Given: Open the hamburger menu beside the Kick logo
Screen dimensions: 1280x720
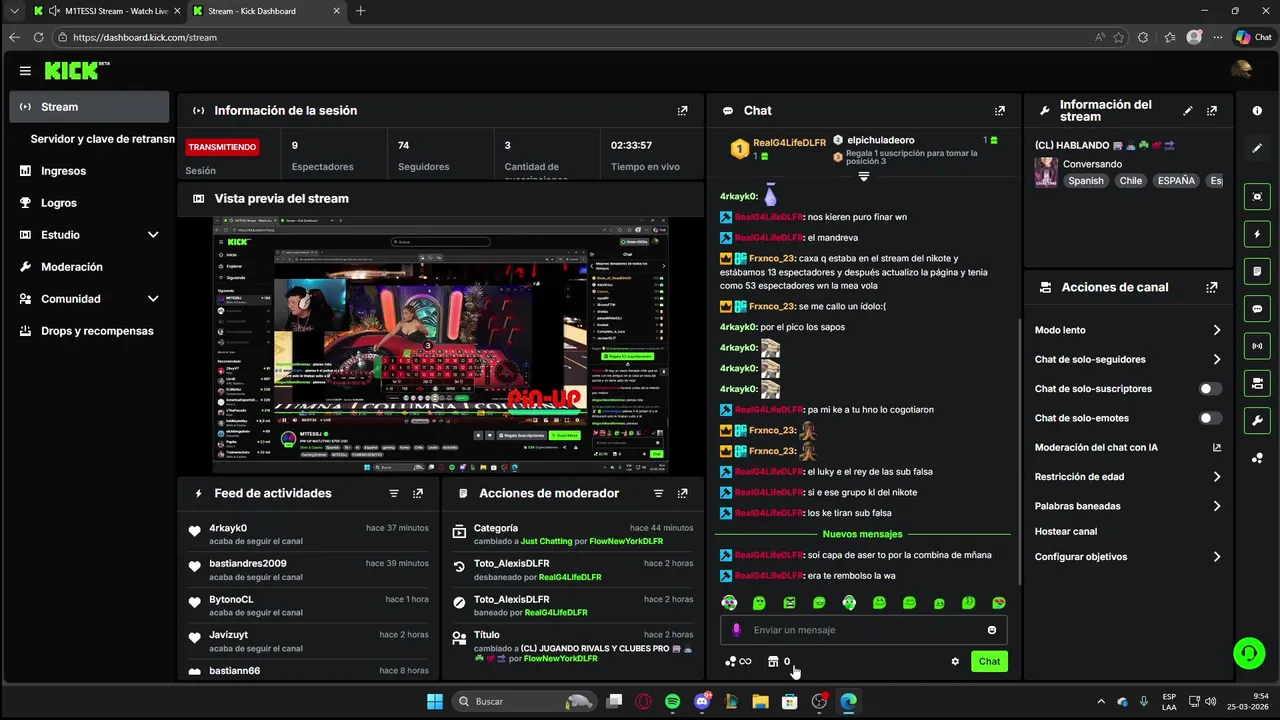Looking at the screenshot, I should click(25, 71).
